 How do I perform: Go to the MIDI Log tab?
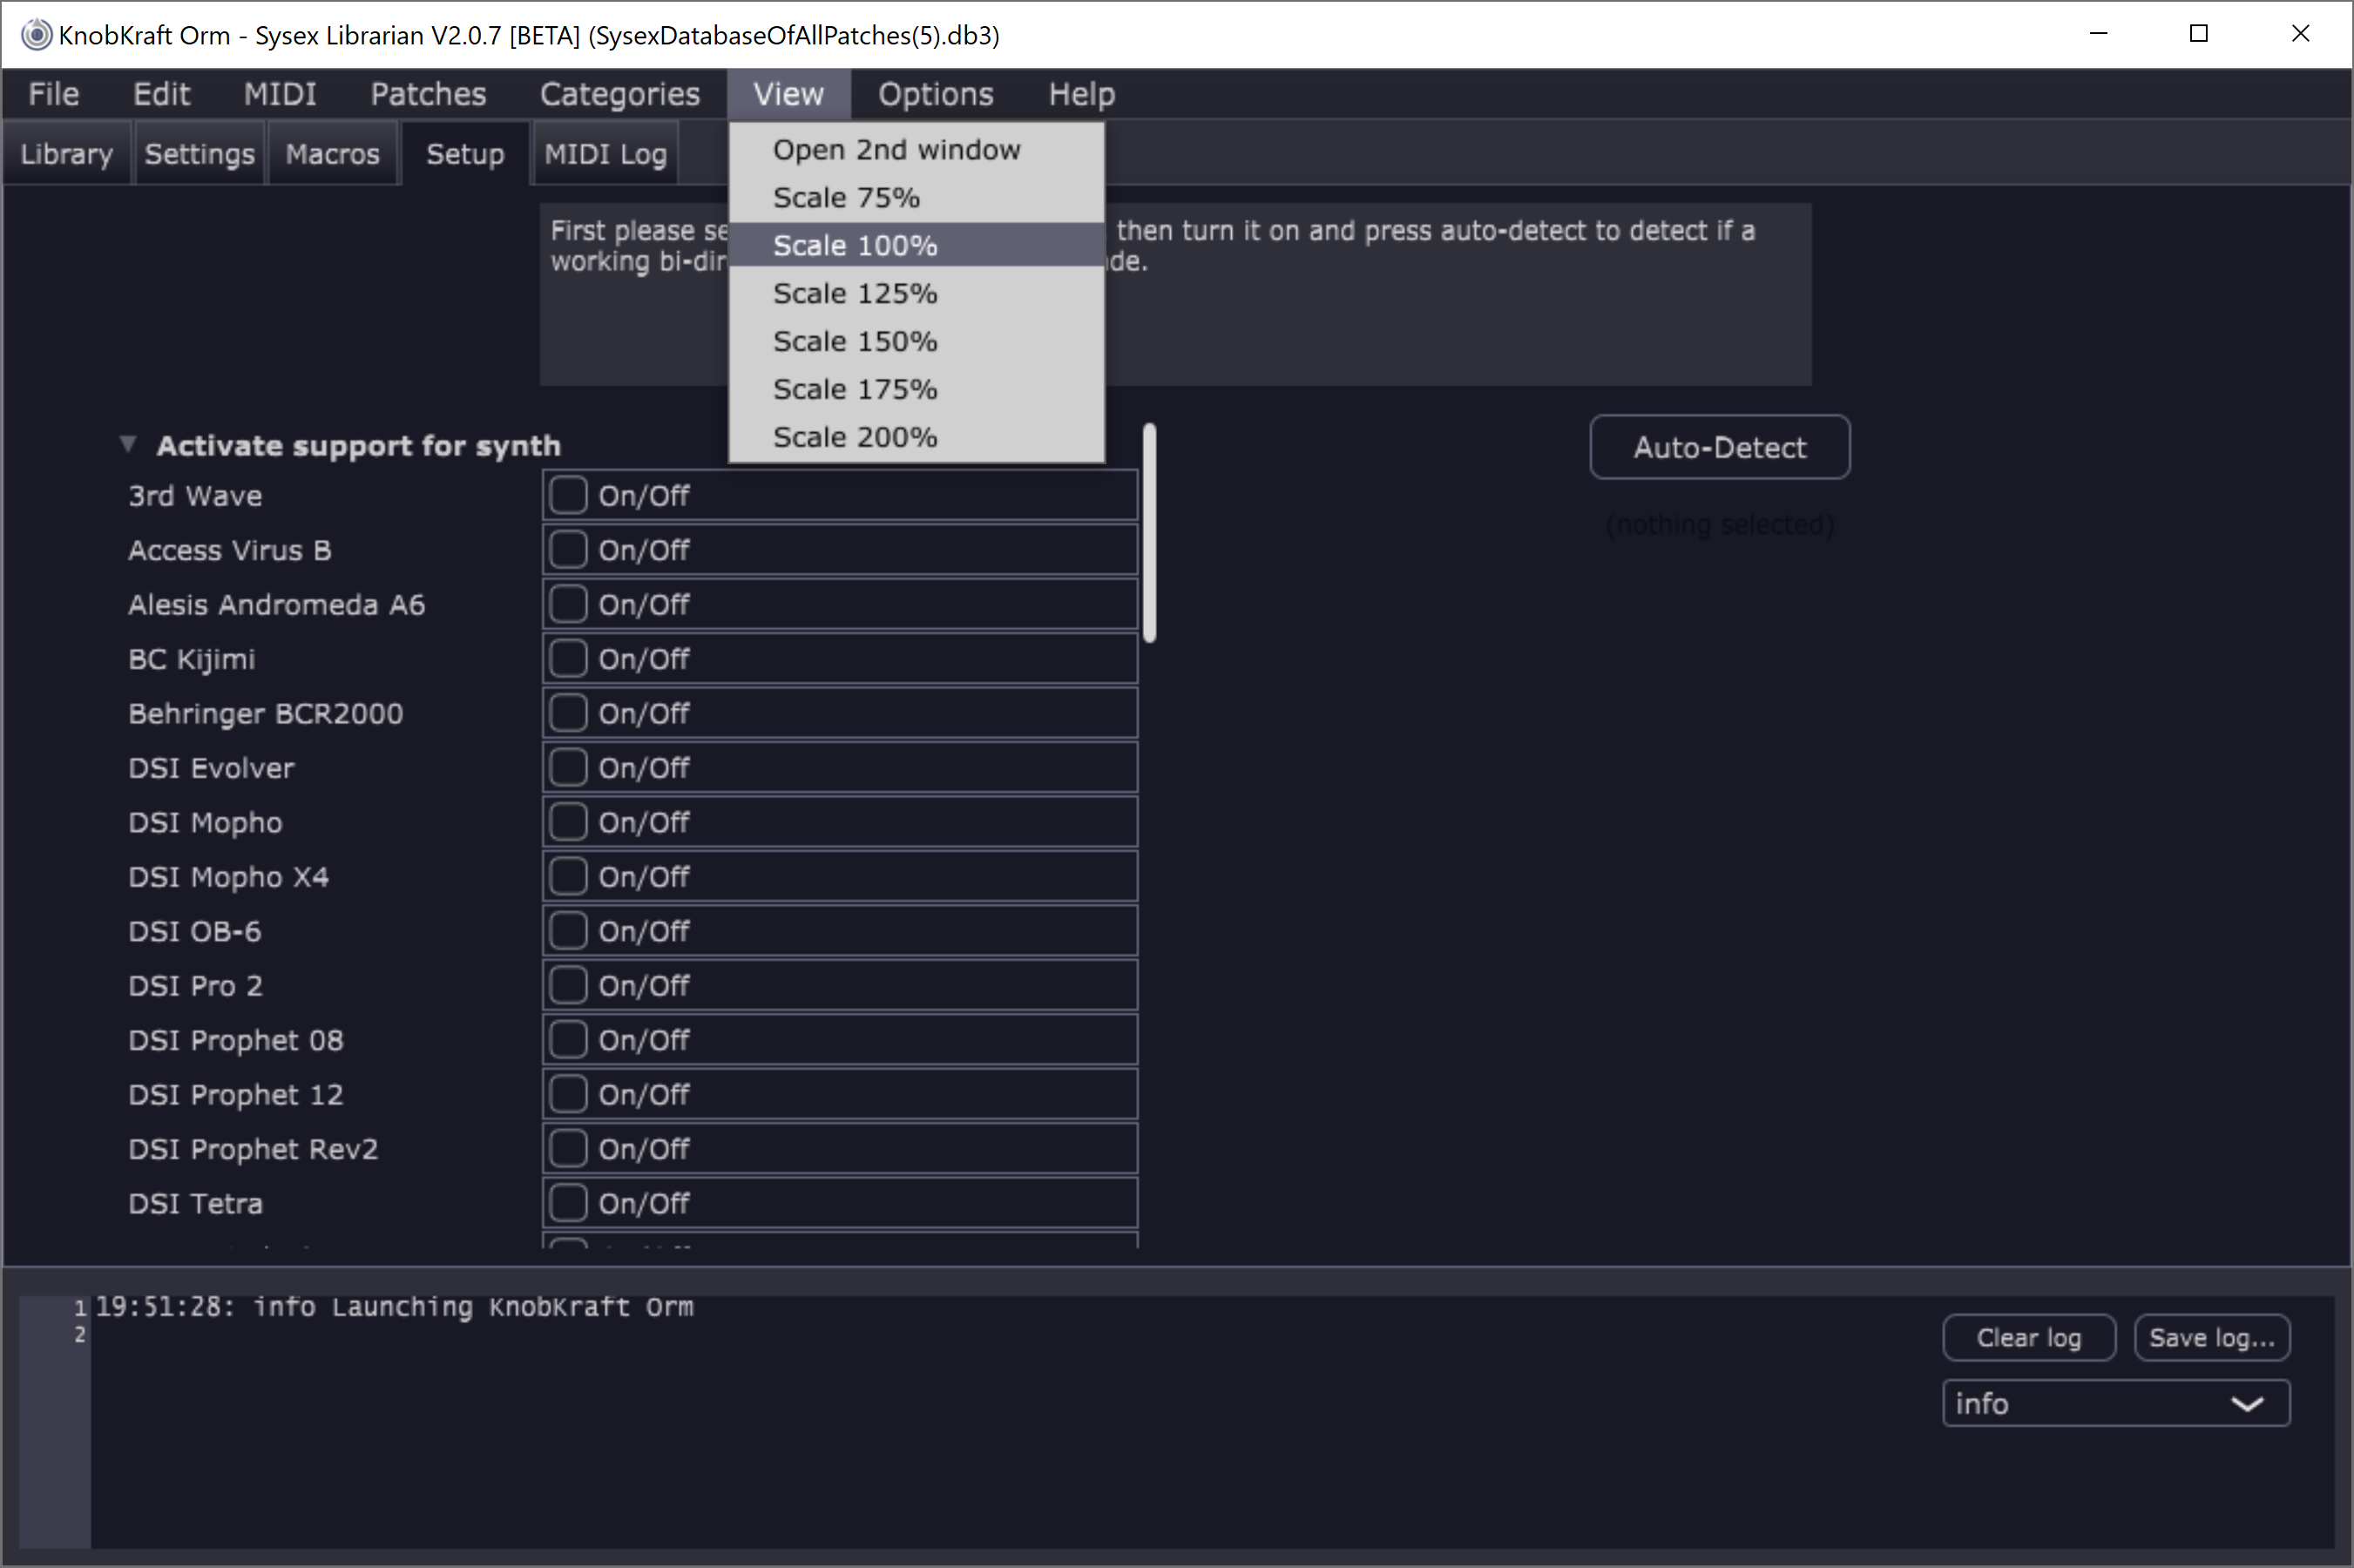tap(605, 154)
